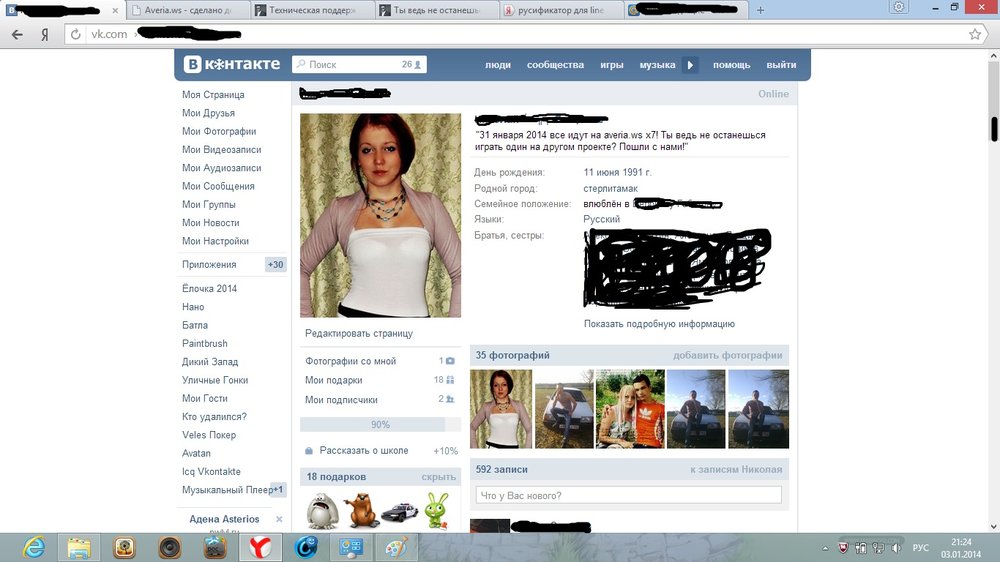Click the police car gift icon

click(x=398, y=510)
